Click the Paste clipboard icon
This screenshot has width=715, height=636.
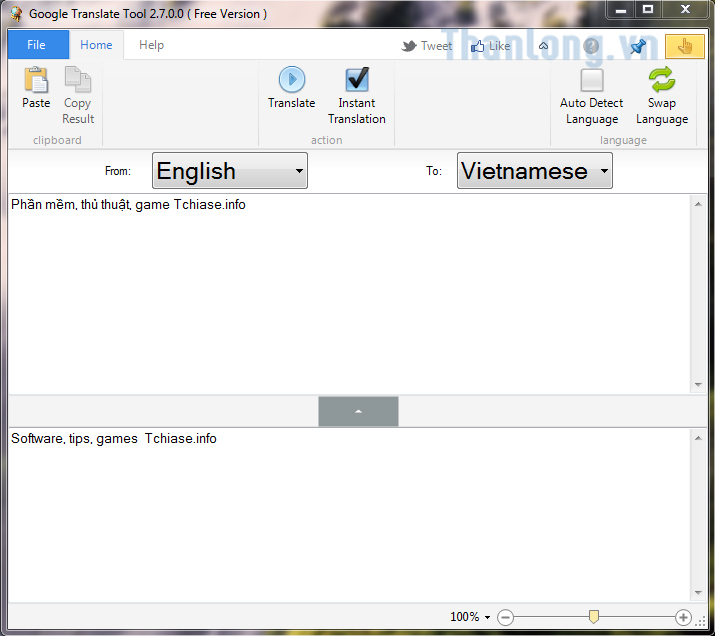[x=36, y=80]
